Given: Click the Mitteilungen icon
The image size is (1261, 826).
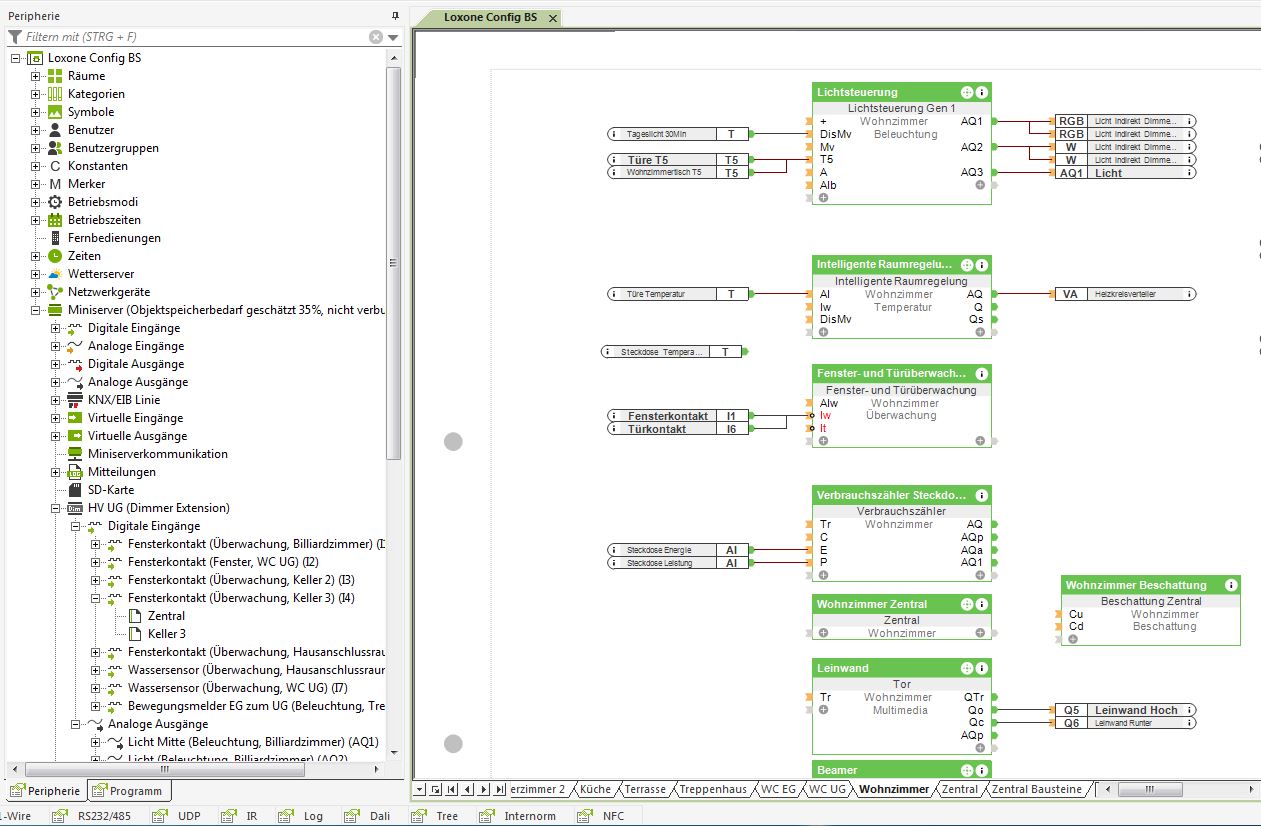Looking at the screenshot, I should [75, 472].
